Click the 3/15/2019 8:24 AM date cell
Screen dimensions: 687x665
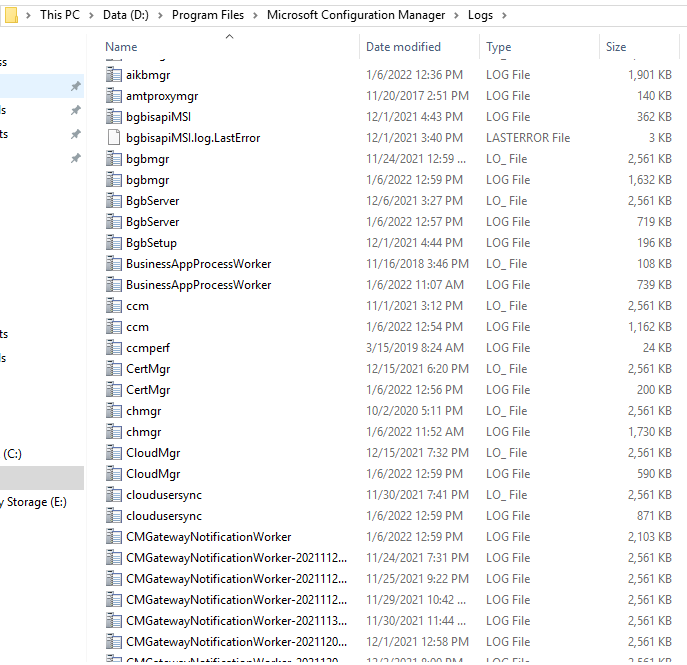pos(415,347)
